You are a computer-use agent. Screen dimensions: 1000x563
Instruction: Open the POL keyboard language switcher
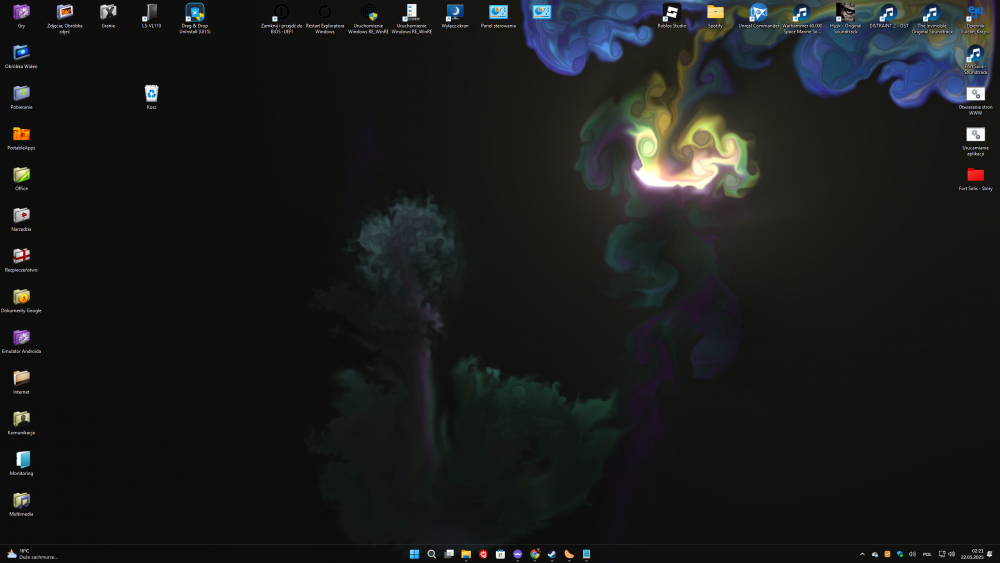(x=927, y=554)
